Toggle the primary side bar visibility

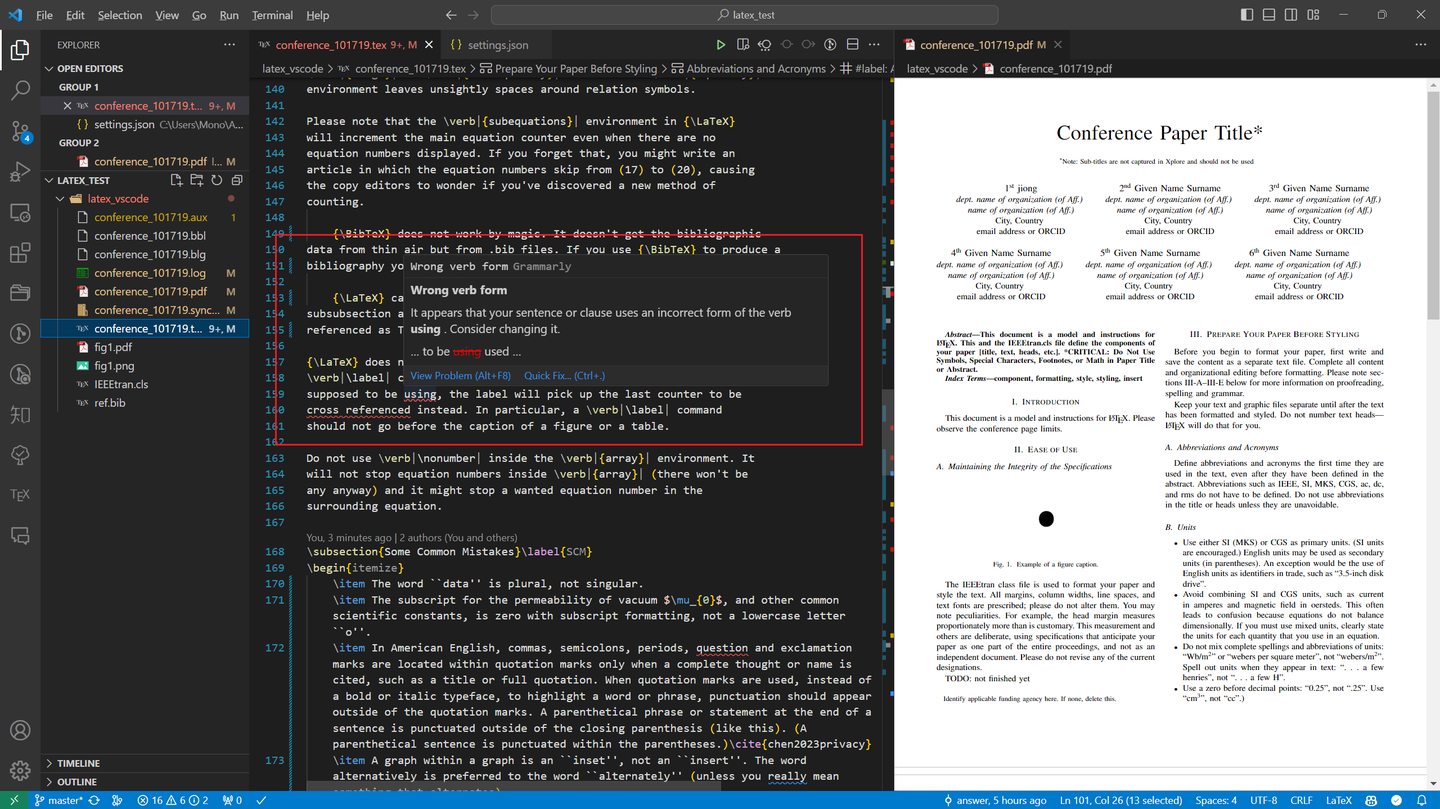pyautogui.click(x=1246, y=14)
